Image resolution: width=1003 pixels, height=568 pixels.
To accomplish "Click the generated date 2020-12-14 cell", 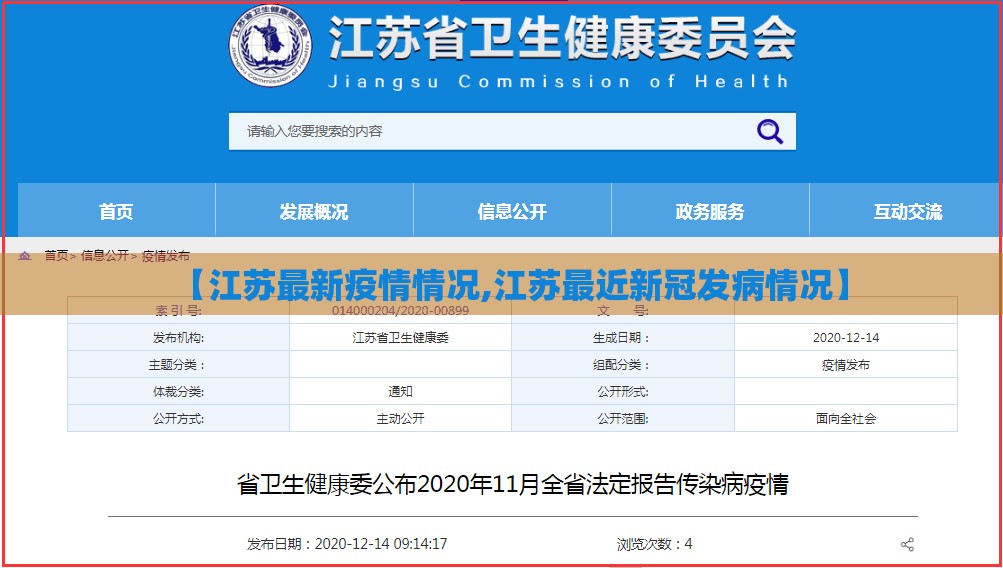I will tap(846, 338).
